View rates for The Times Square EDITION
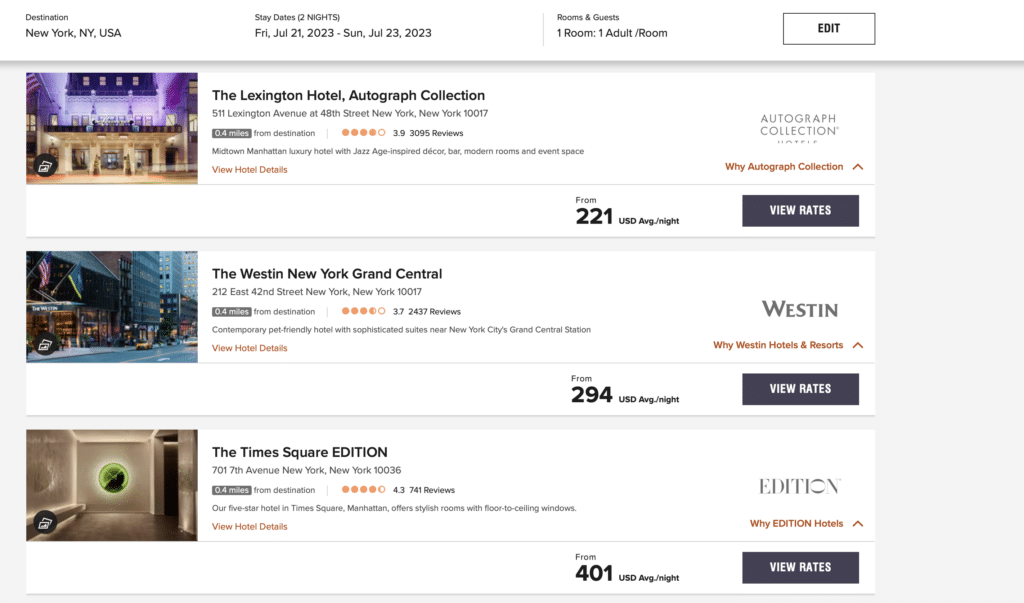1024x603 pixels. tap(800, 567)
